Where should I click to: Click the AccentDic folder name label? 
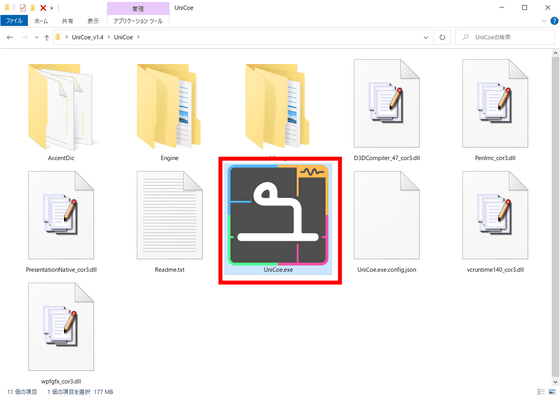[61, 158]
